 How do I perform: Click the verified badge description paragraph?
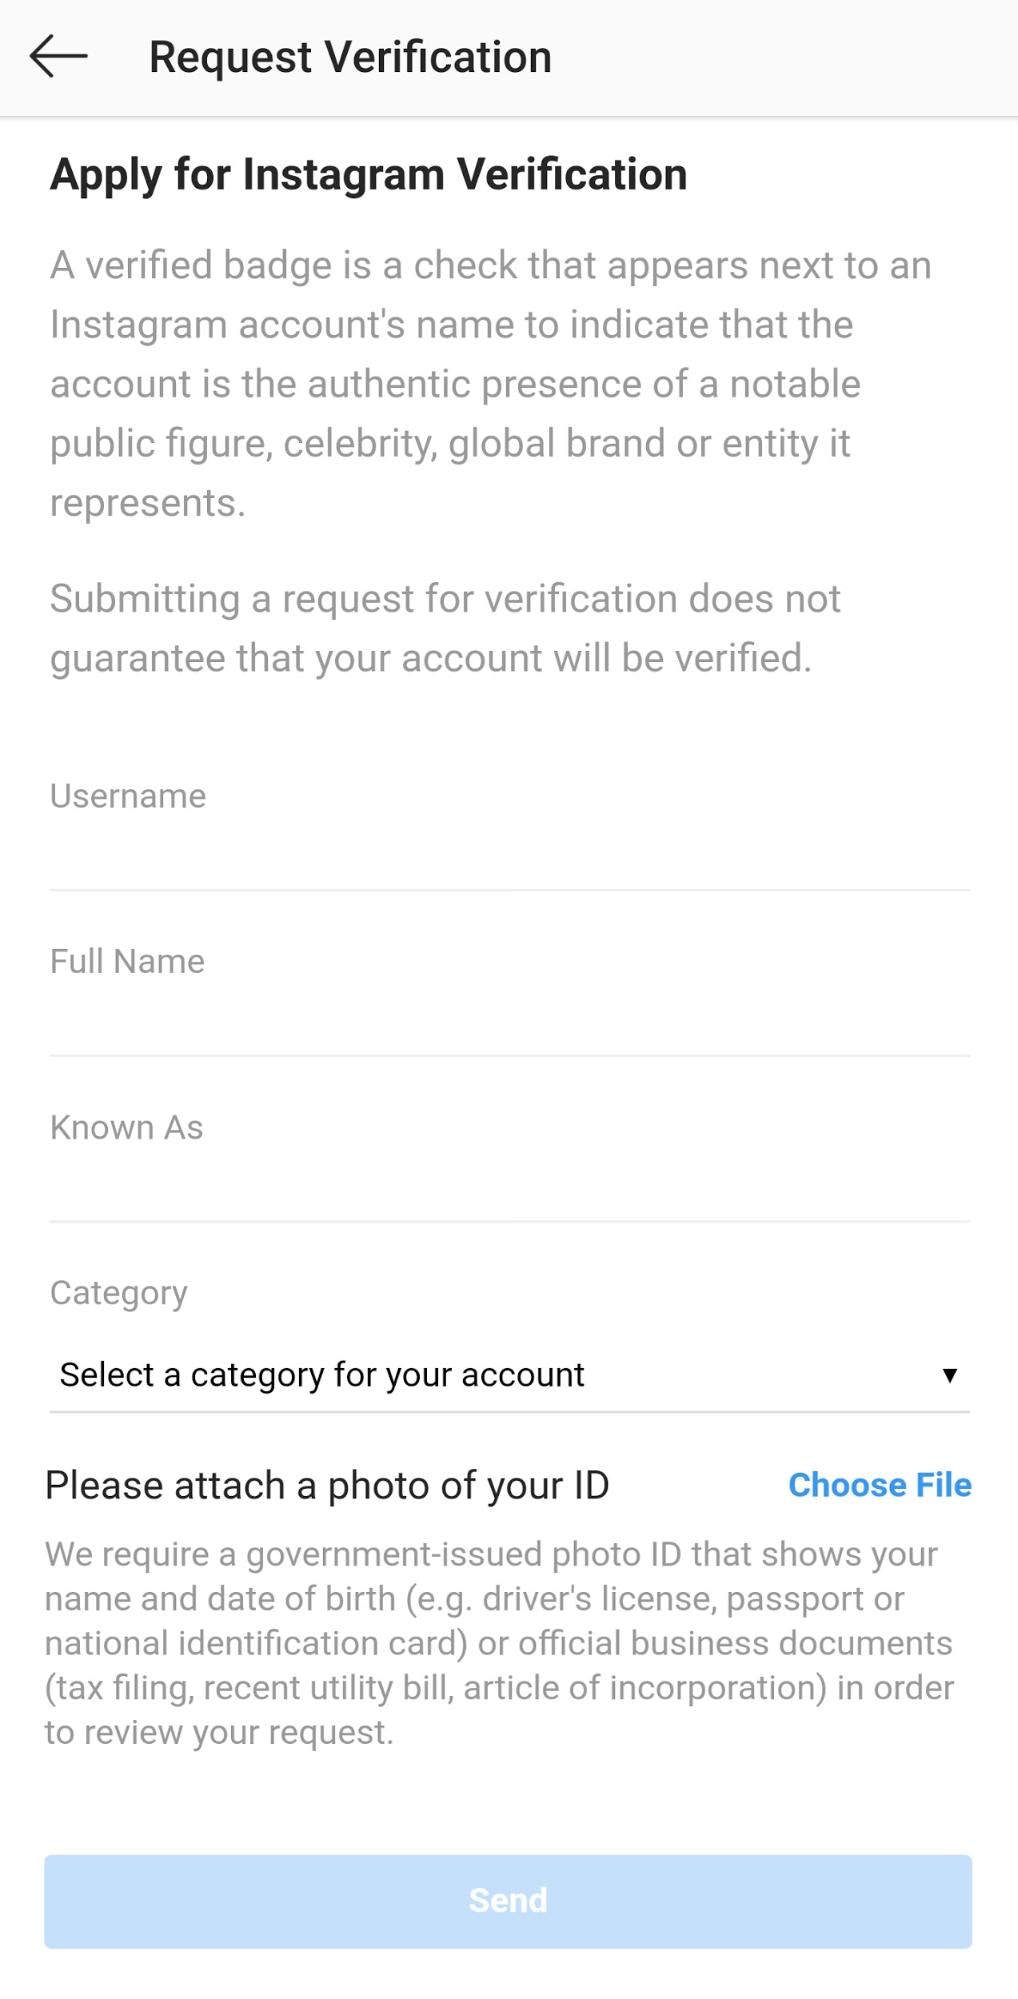pyautogui.click(x=490, y=384)
